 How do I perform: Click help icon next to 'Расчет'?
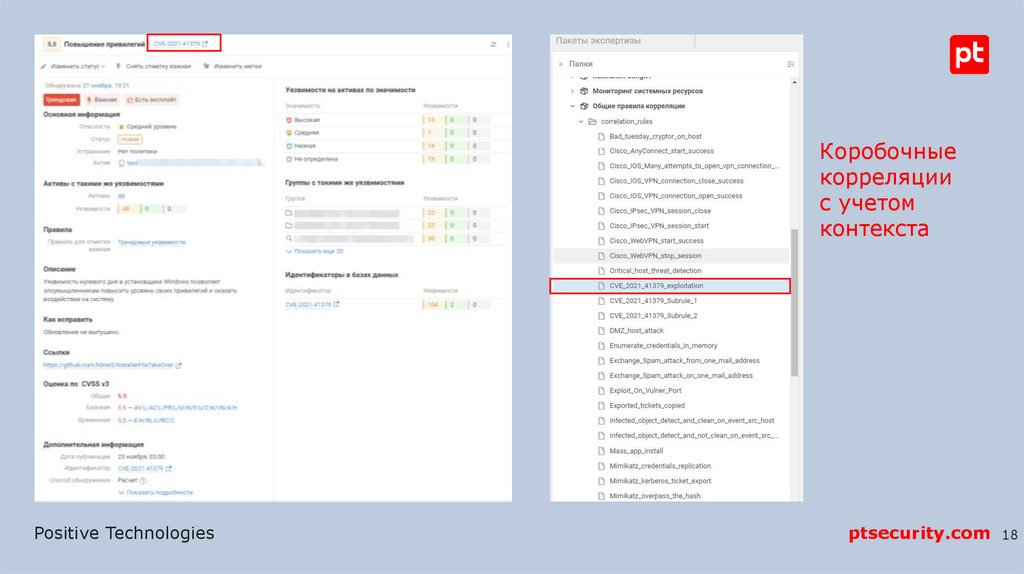pyautogui.click(x=143, y=481)
